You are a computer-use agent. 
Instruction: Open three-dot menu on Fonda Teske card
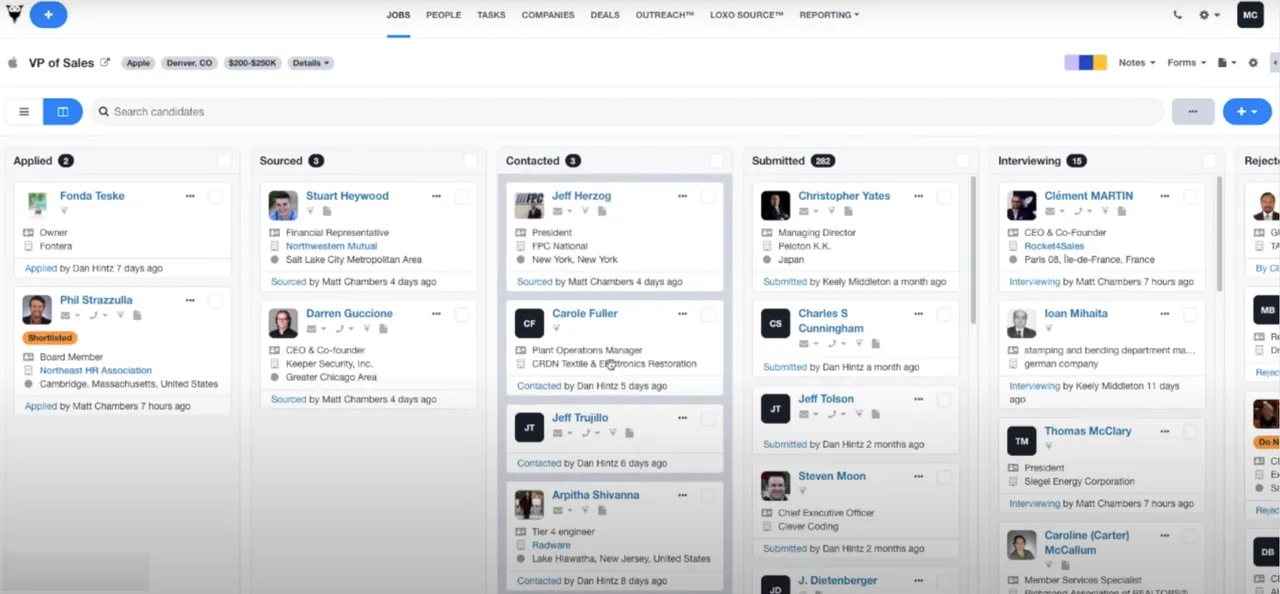(x=190, y=196)
